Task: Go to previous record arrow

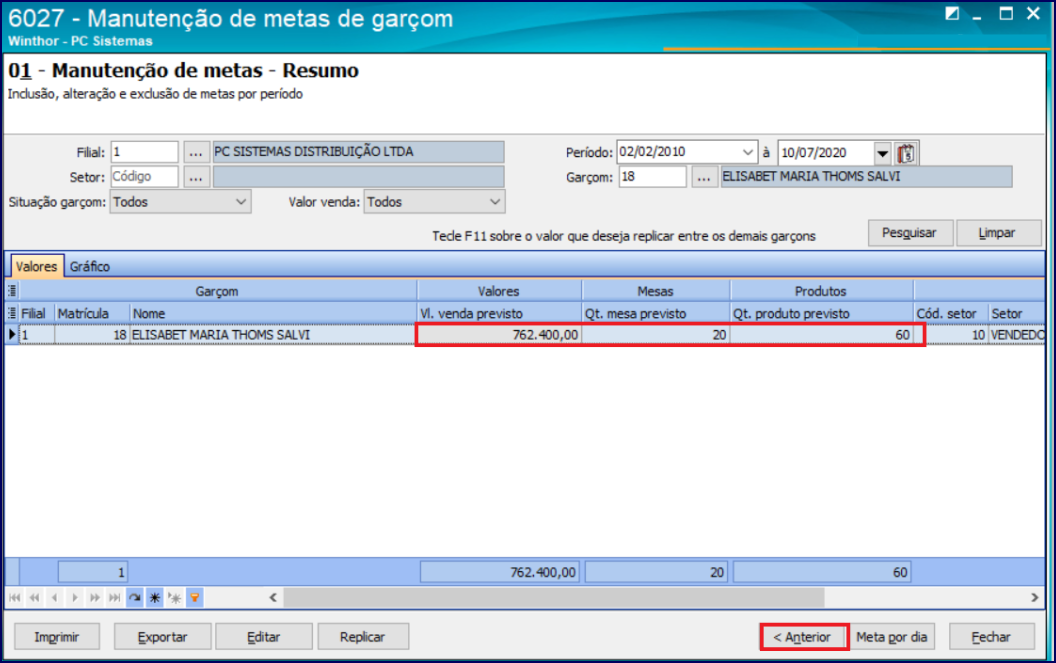Action: 55,598
